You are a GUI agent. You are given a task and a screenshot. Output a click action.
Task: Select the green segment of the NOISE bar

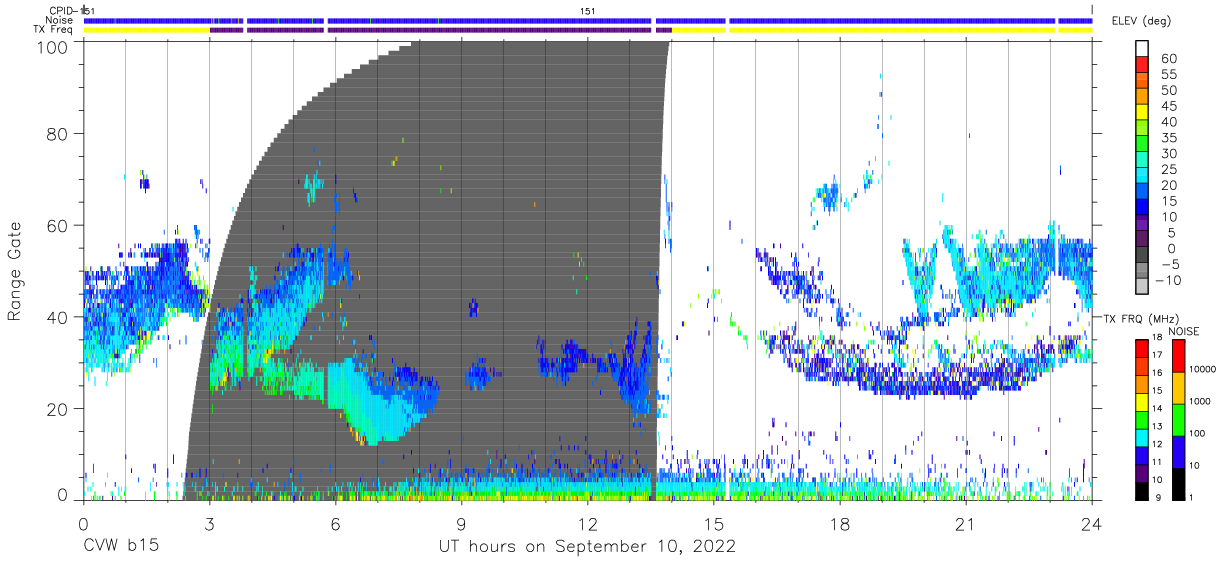pos(1180,419)
